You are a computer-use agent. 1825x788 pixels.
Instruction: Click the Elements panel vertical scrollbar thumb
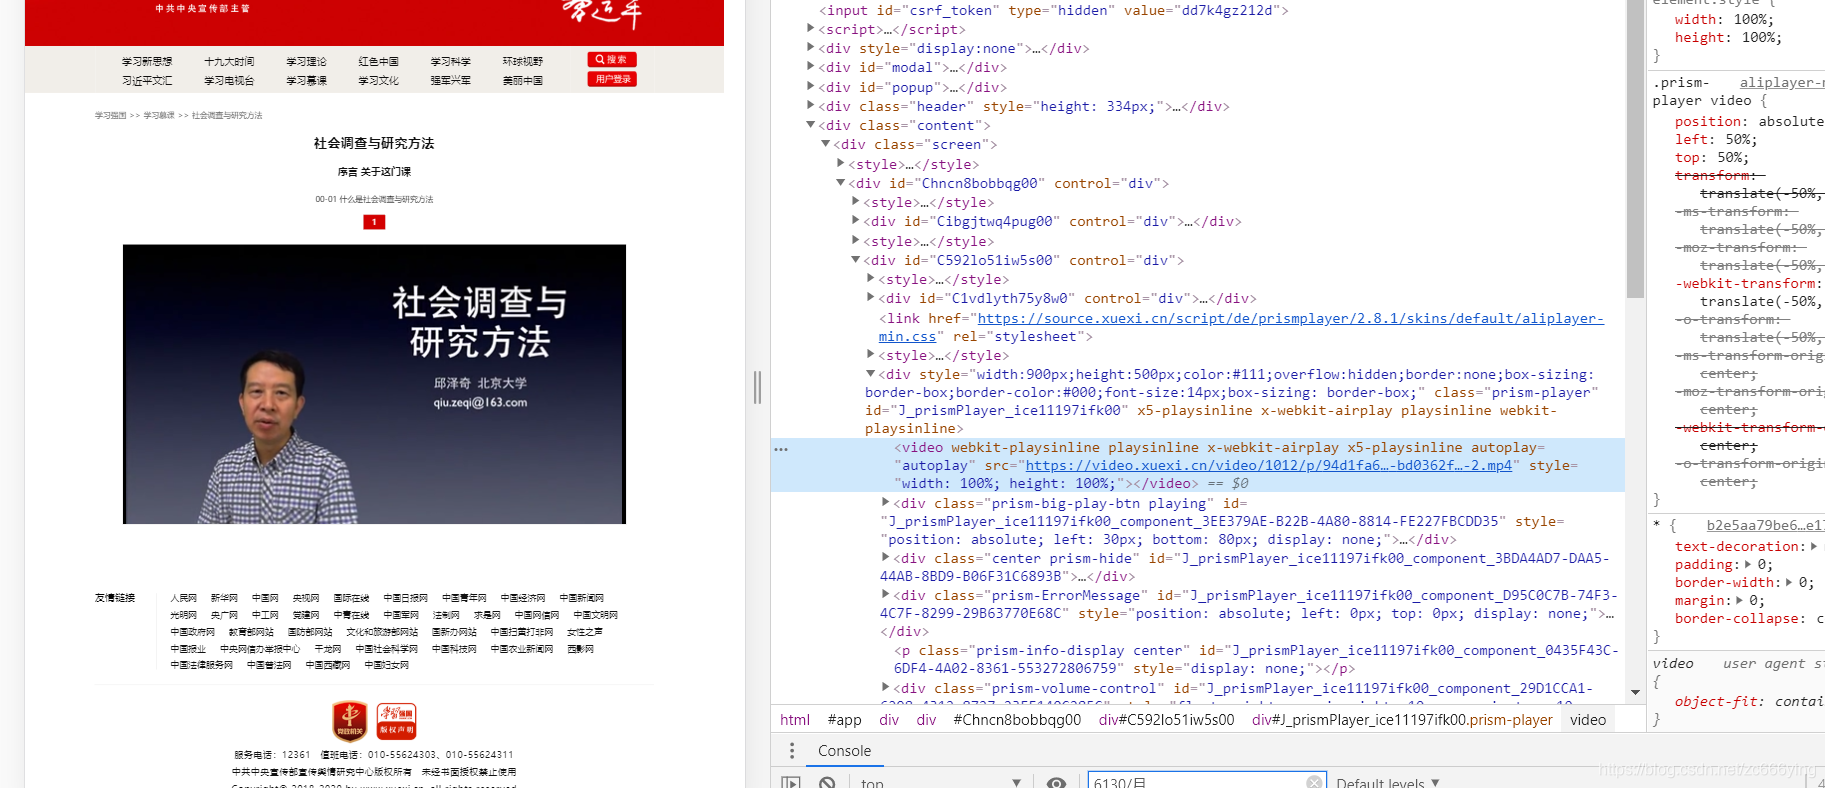point(1635,149)
